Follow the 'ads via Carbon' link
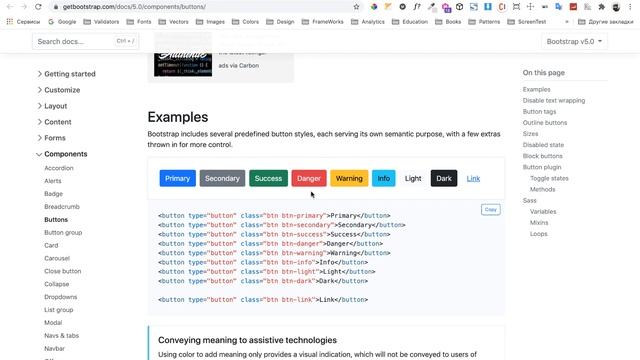 (238, 65)
